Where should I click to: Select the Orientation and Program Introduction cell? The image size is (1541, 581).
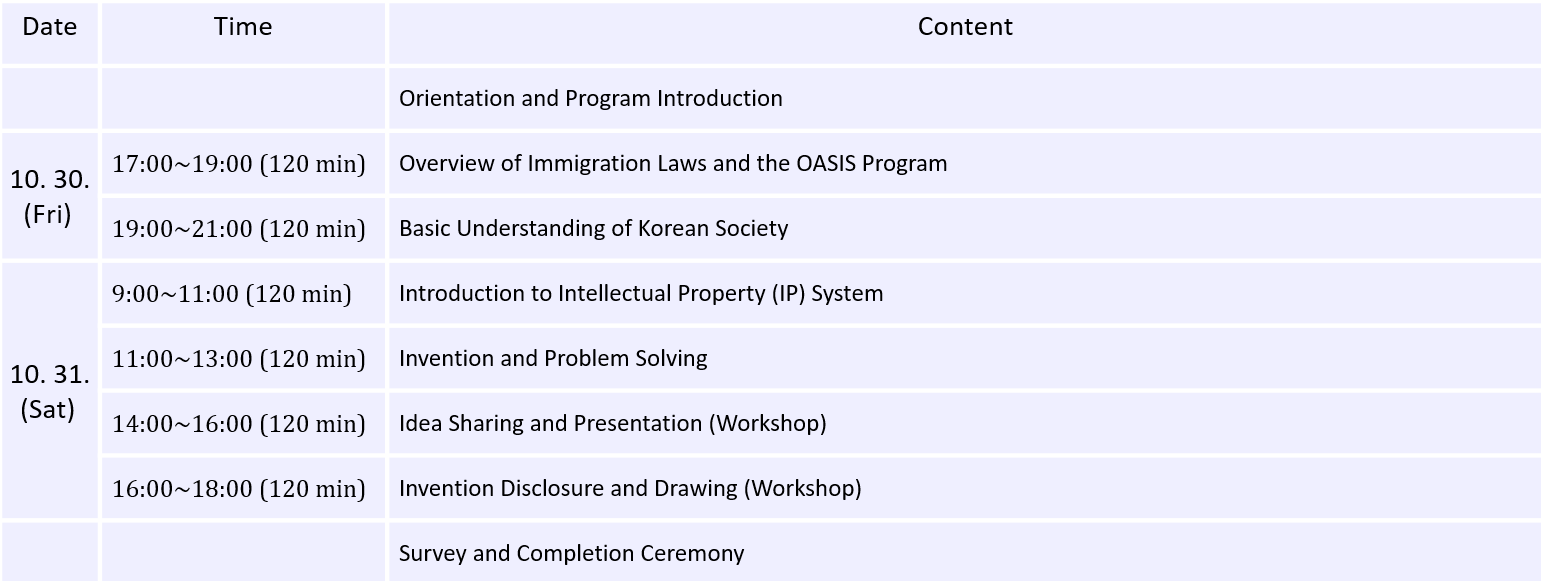590,98
